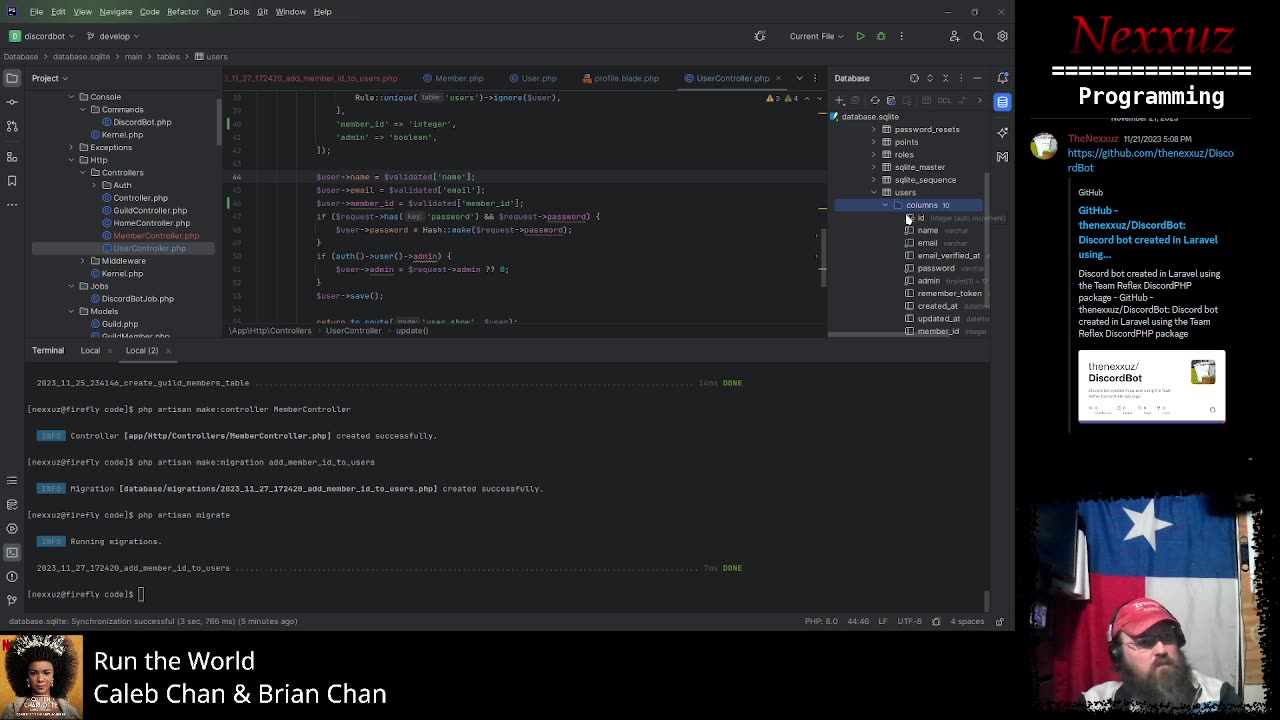The width and height of the screenshot is (1280, 720).
Task: Open the Make tool window M icon
Action: (x=1002, y=157)
